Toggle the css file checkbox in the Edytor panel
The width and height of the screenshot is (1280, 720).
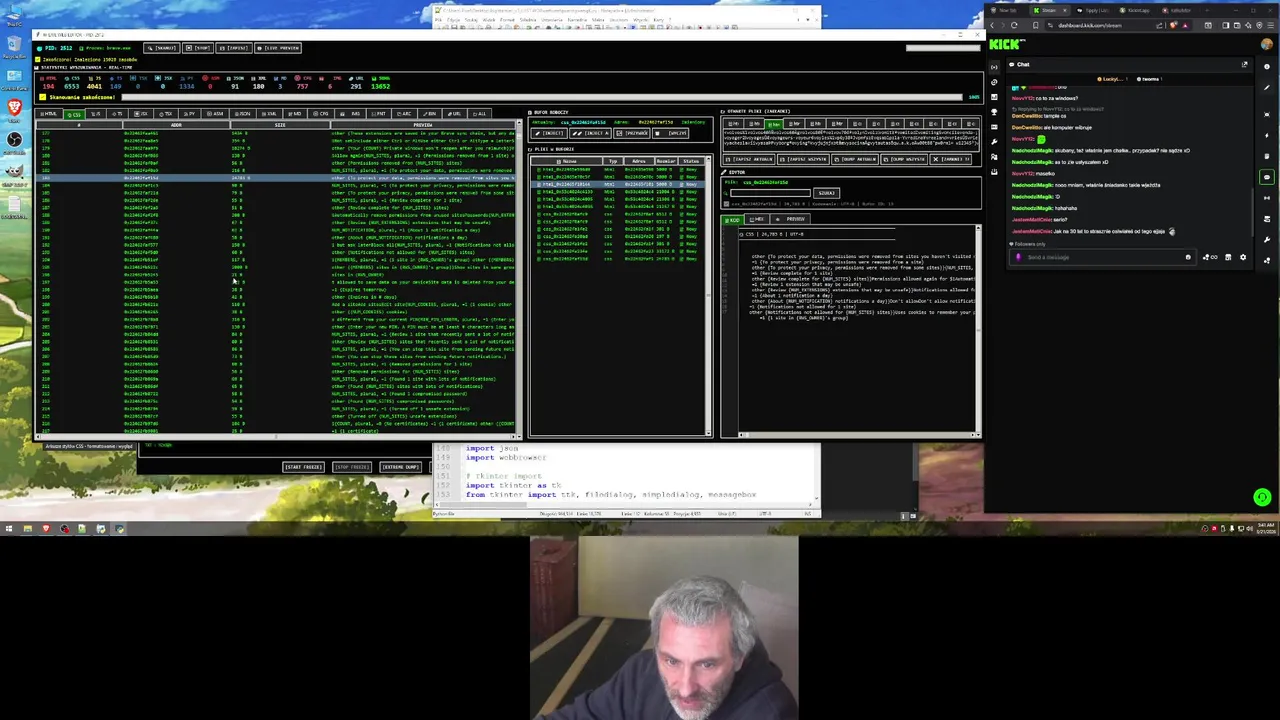(726, 204)
